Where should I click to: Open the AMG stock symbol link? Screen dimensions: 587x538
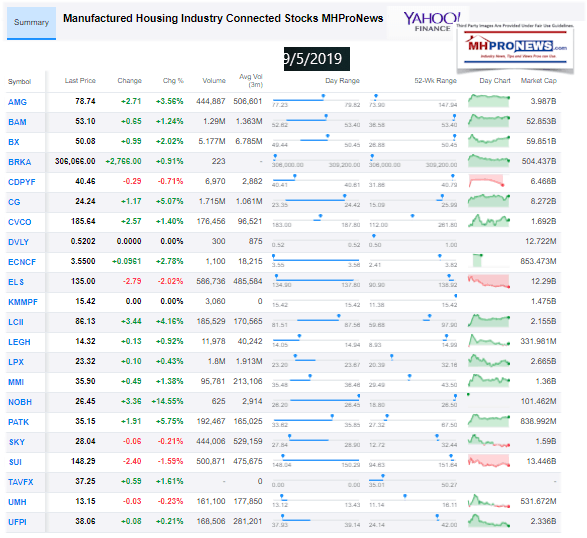17,102
